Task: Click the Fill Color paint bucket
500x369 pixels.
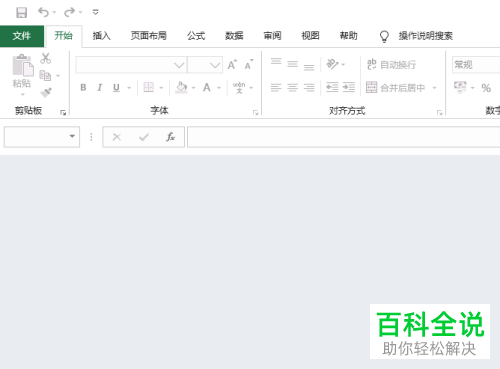Action: [x=181, y=87]
